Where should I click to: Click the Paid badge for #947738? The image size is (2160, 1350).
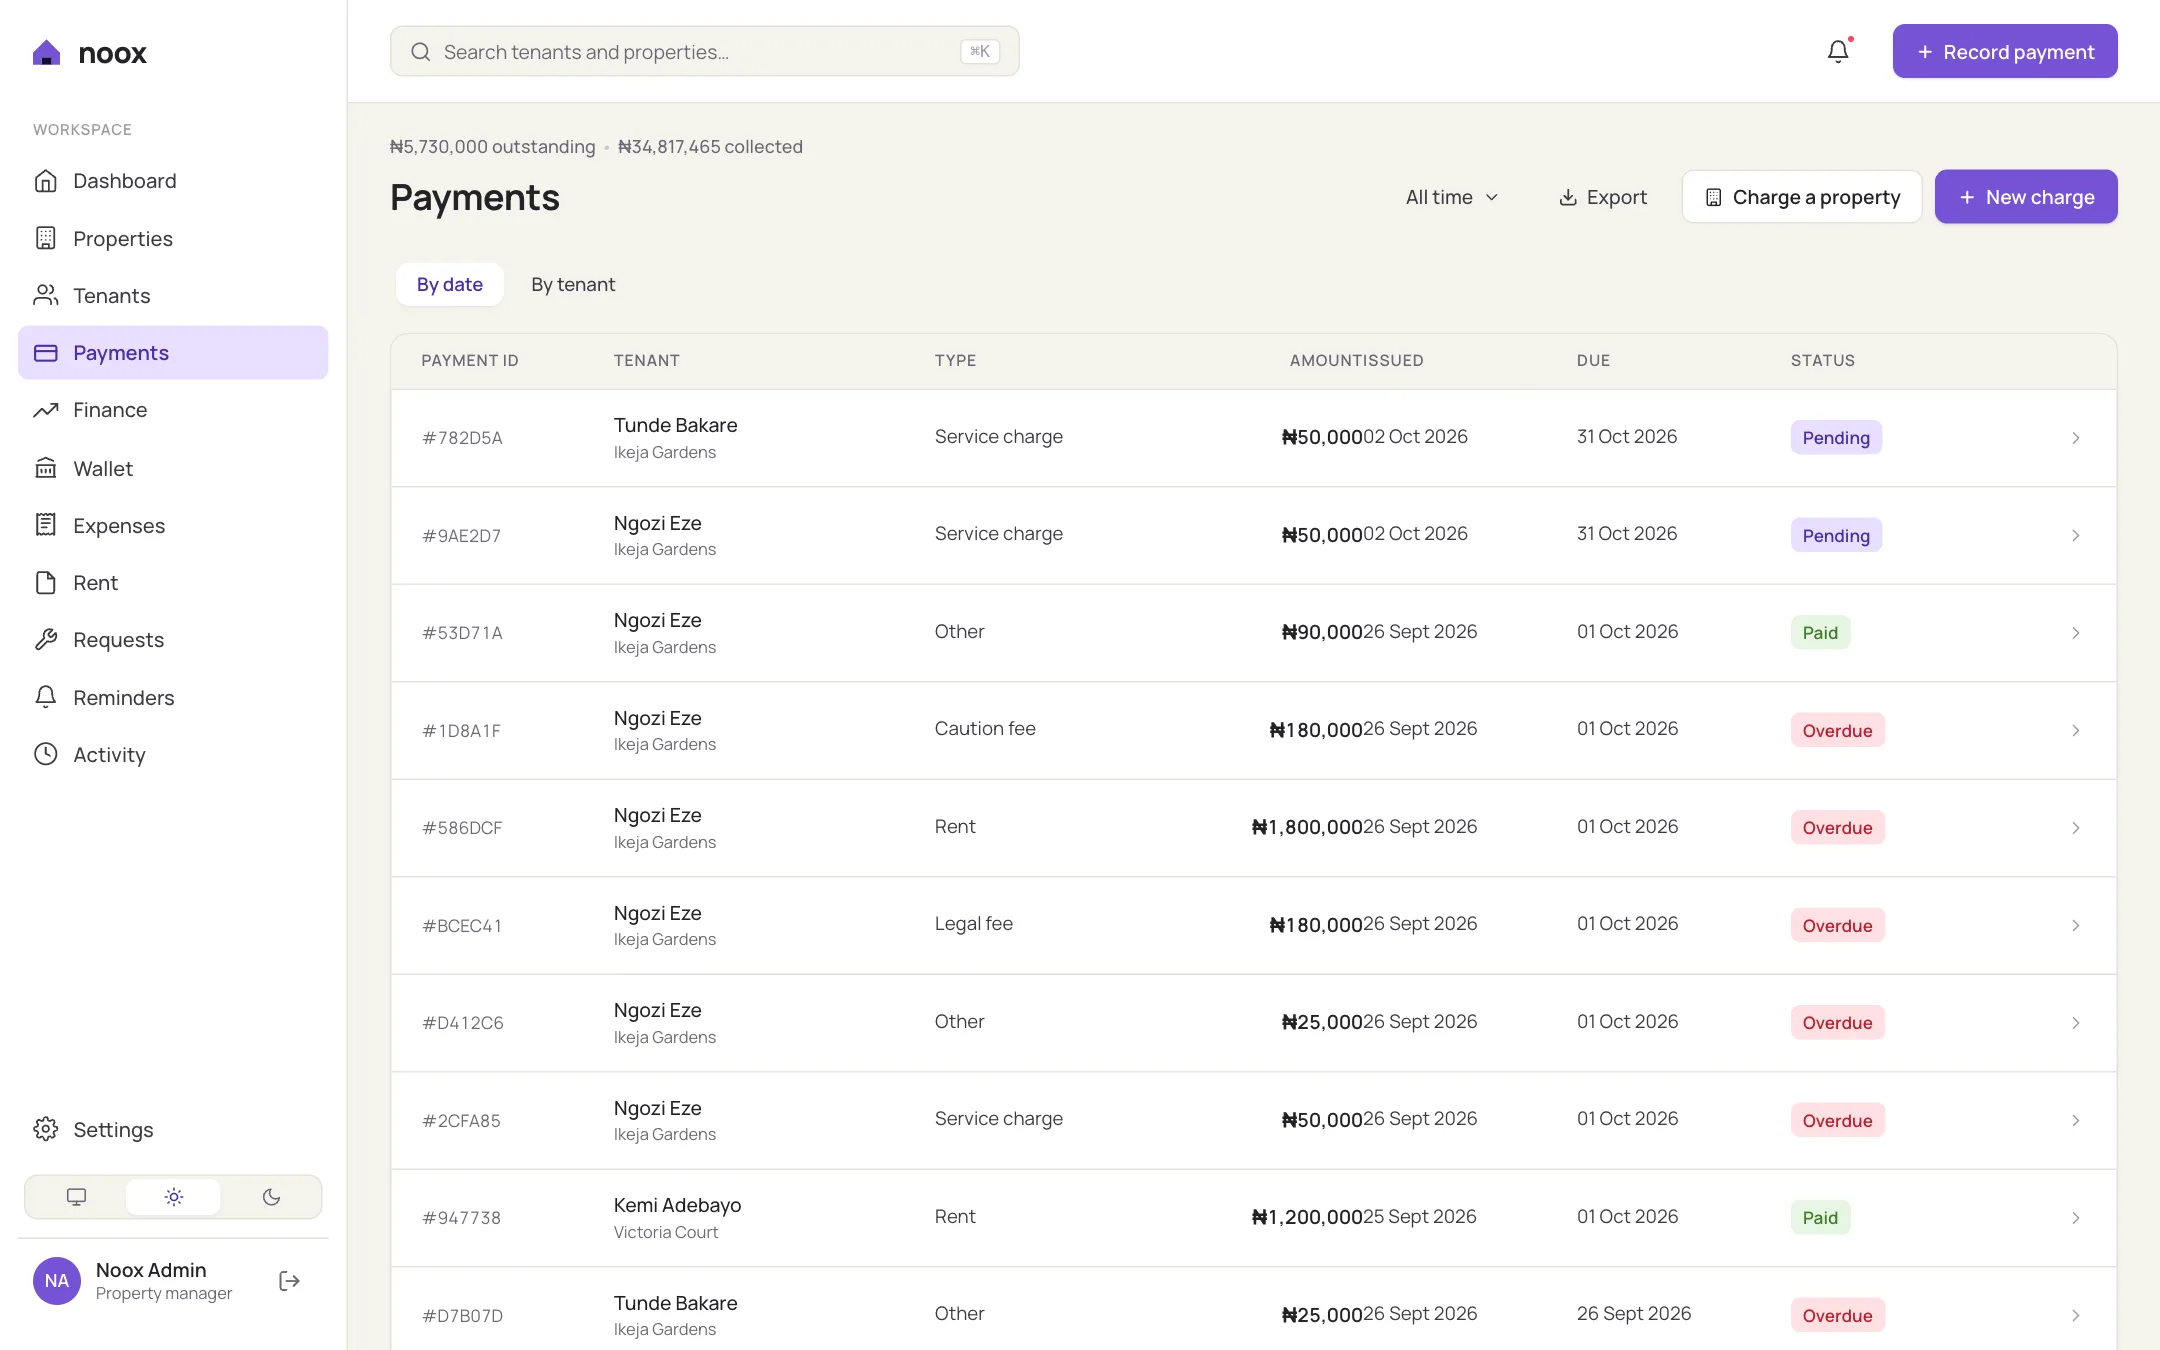tap(1820, 1218)
